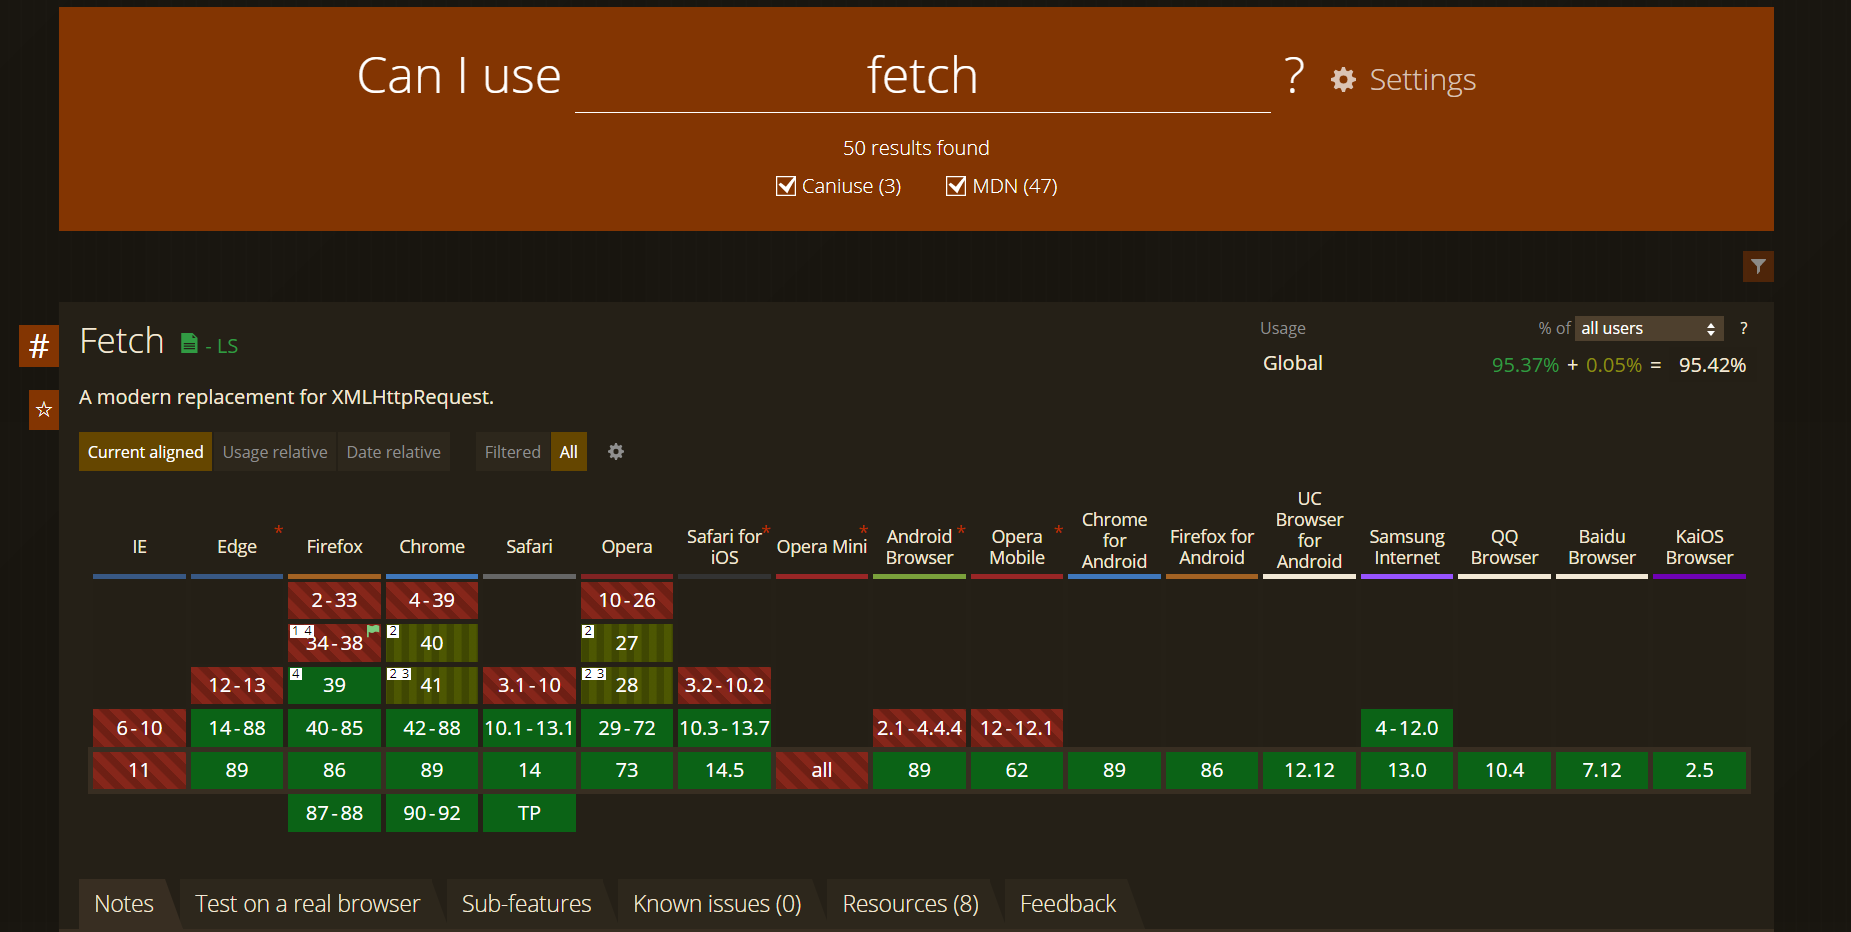This screenshot has height=932, width=1851.
Task: Toggle the MDN results checkbox
Action: click(956, 186)
